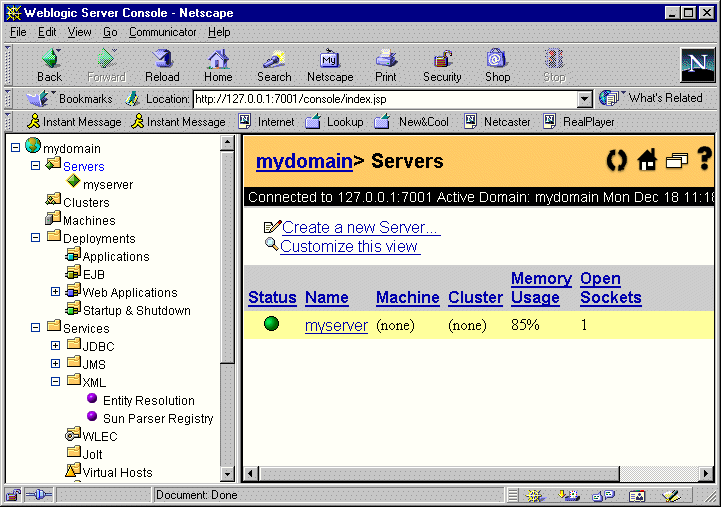Click the Netcaster personal toolbar link
Image resolution: width=721 pixels, height=507 pixels.
[x=497, y=122]
